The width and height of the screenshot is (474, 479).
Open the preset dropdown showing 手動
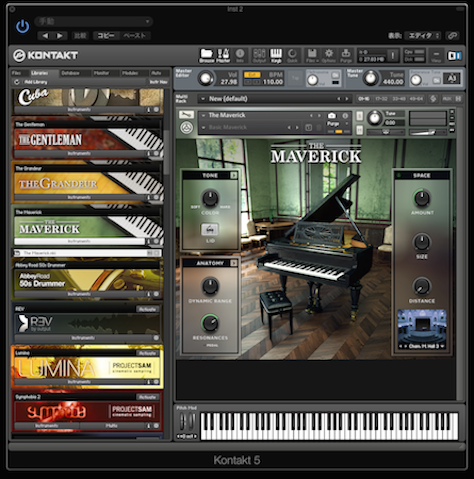[x=94, y=22]
